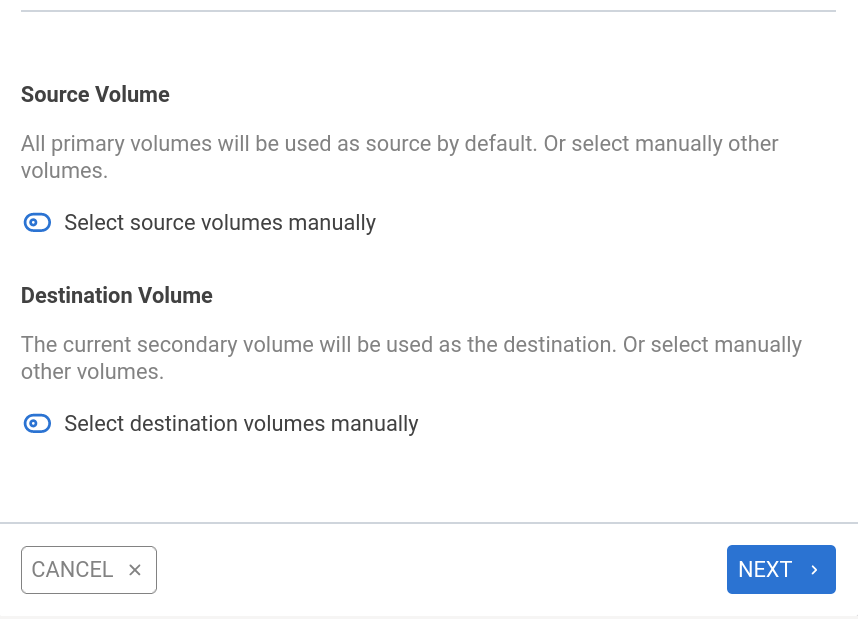Viewport: 858px width, 619px height.
Task: Click the horizontal divider above Source Volume
Action: [x=428, y=11]
